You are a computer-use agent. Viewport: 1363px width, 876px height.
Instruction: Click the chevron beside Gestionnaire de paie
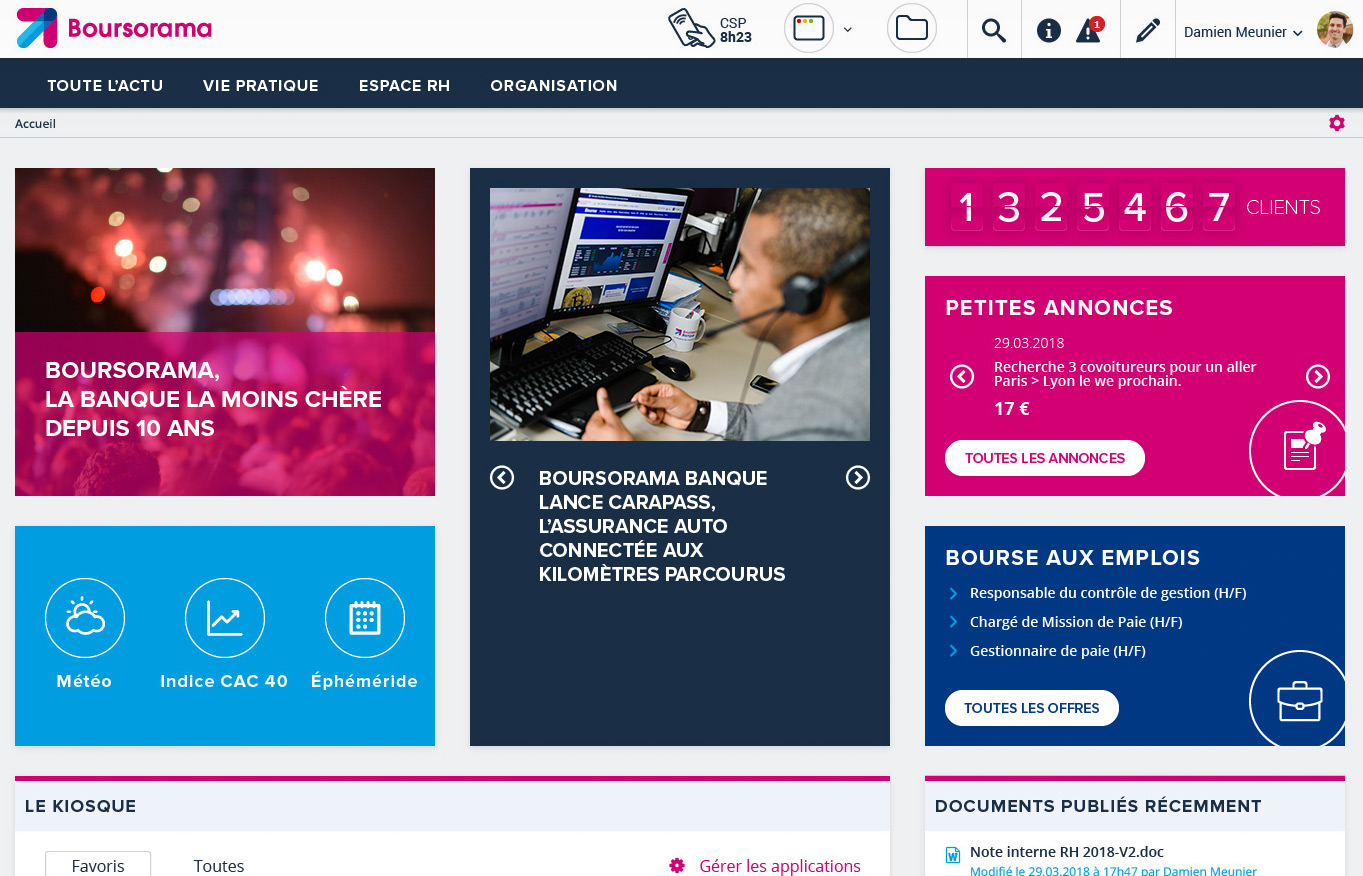click(x=953, y=652)
